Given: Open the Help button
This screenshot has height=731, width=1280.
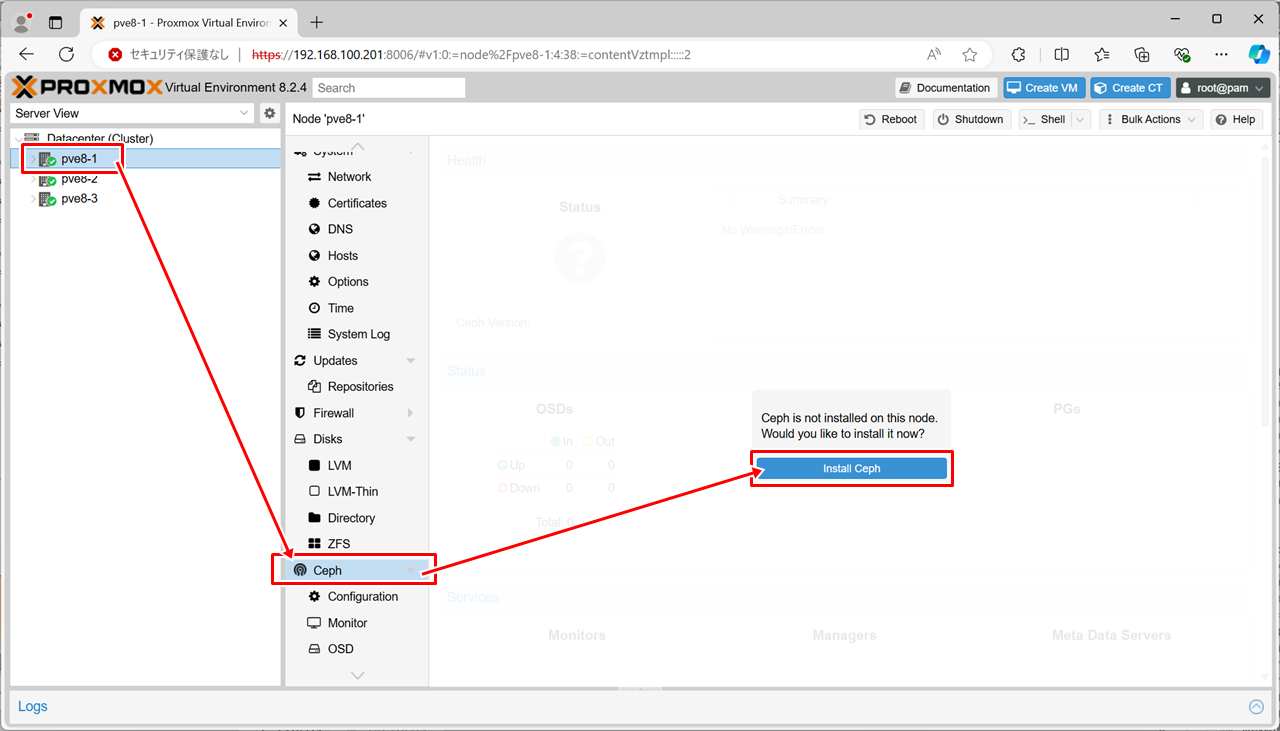Looking at the screenshot, I should pyautogui.click(x=1234, y=119).
